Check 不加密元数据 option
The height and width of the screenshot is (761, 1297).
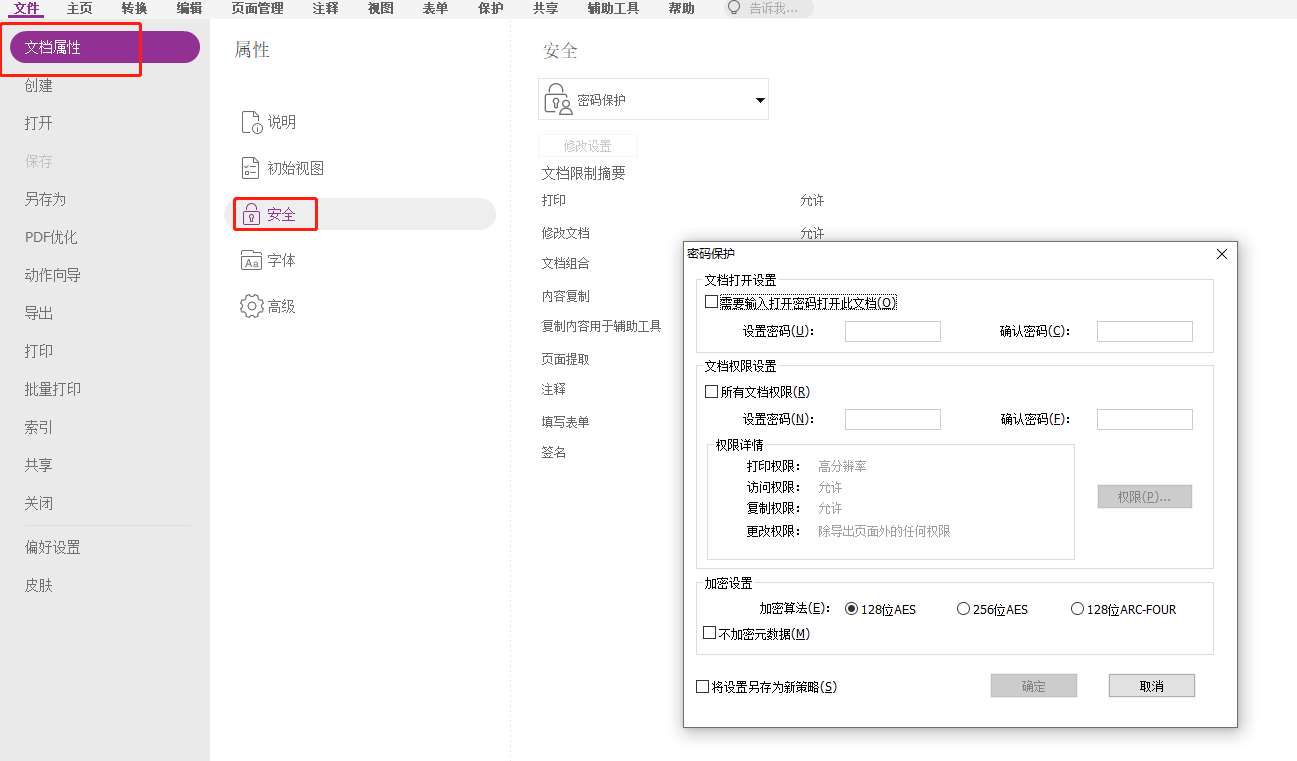[709, 633]
